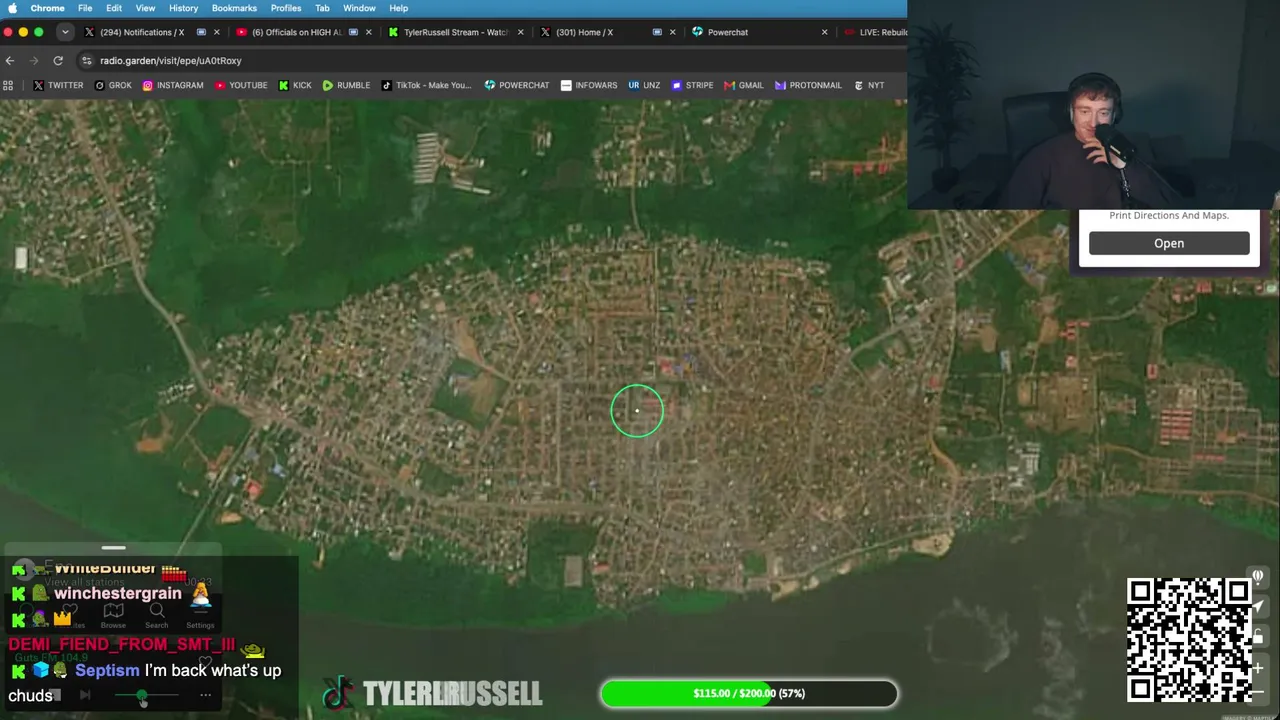Close the Officials on HIGH ALERT tab
This screenshot has height=720, width=1280.
(368, 32)
